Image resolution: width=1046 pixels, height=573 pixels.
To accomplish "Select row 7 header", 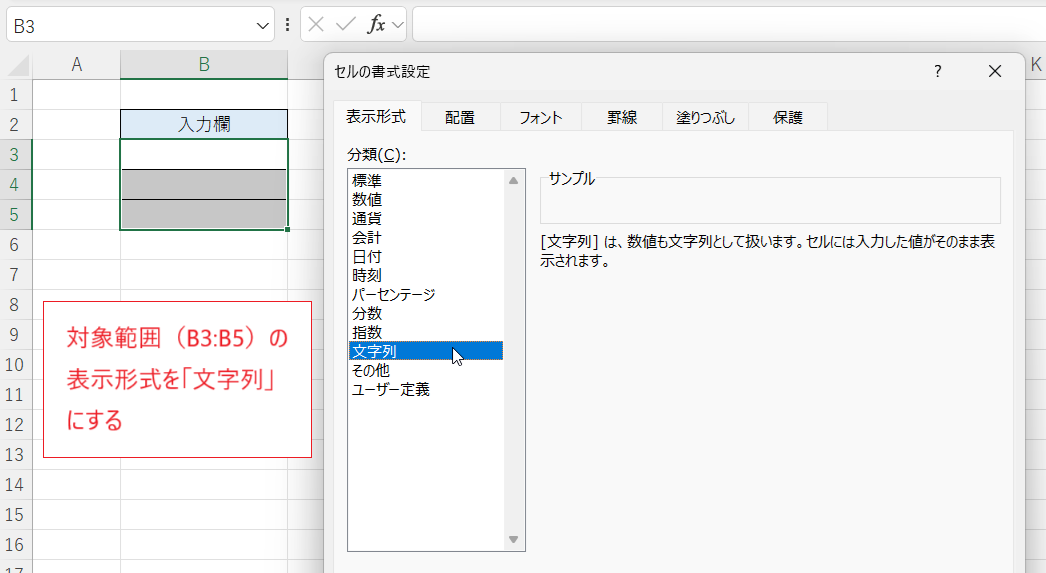I will (x=15, y=275).
